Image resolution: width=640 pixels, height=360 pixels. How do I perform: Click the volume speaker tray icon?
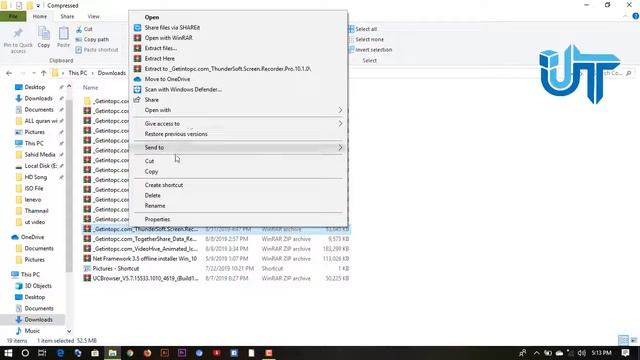582,353
